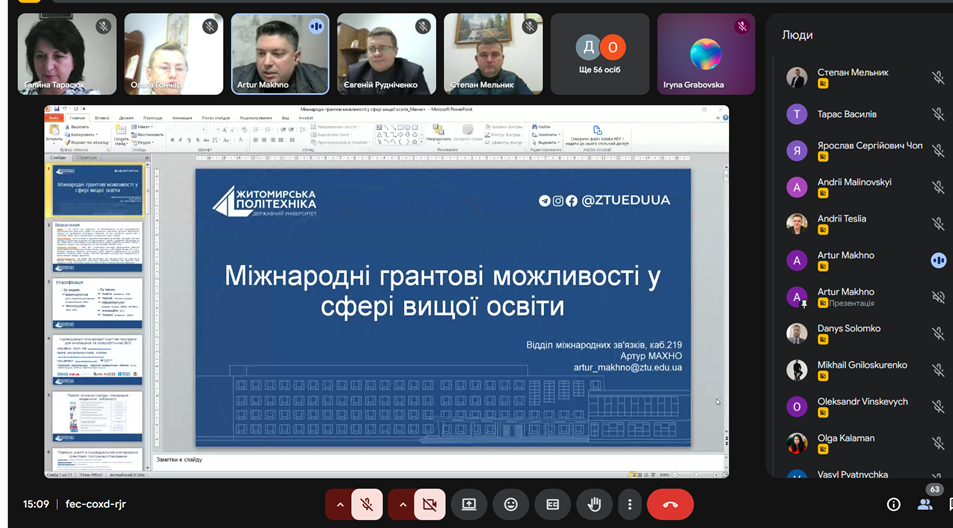Click Iryna Grabovska's participant tile
953x528 pixels.
[x=705, y=54]
